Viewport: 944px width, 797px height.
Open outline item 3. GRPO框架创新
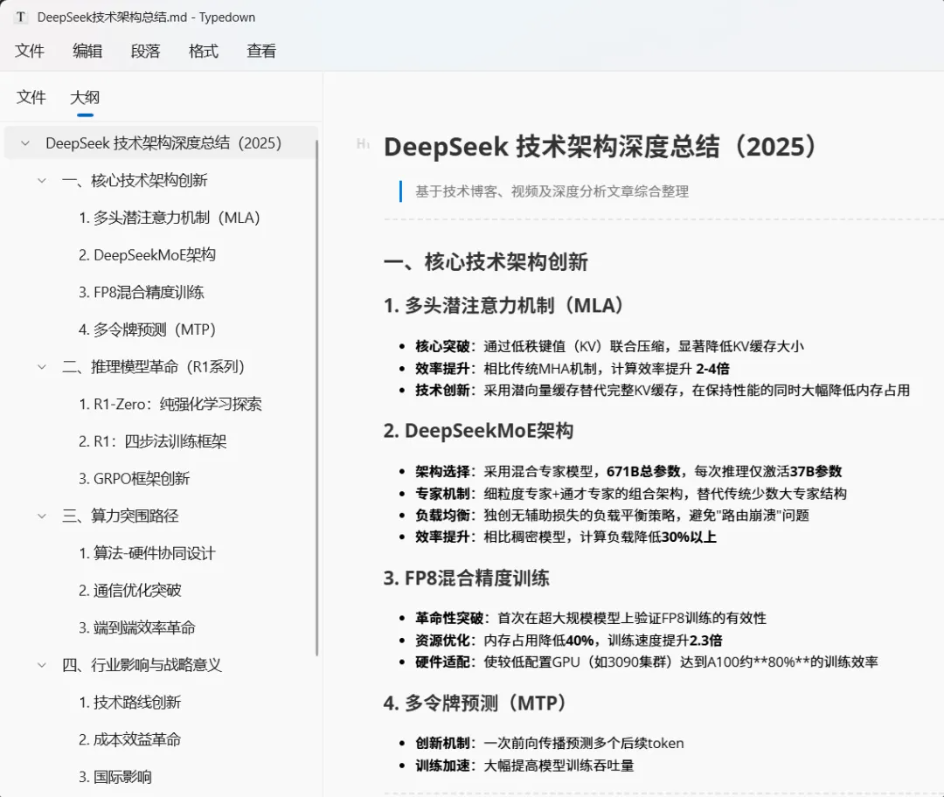click(x=134, y=479)
